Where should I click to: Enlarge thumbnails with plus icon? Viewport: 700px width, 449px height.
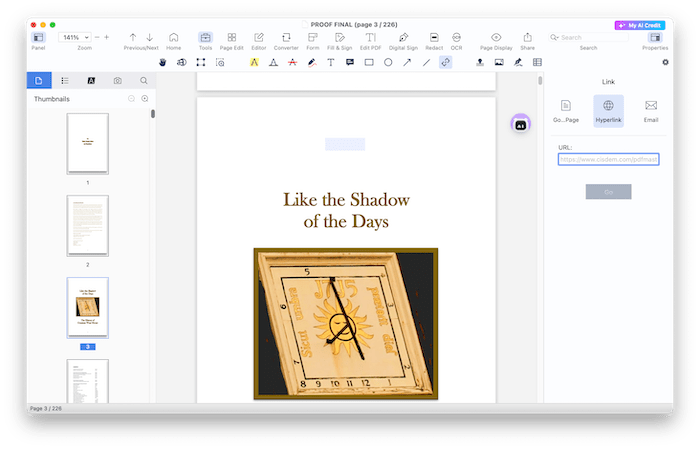tap(145, 99)
